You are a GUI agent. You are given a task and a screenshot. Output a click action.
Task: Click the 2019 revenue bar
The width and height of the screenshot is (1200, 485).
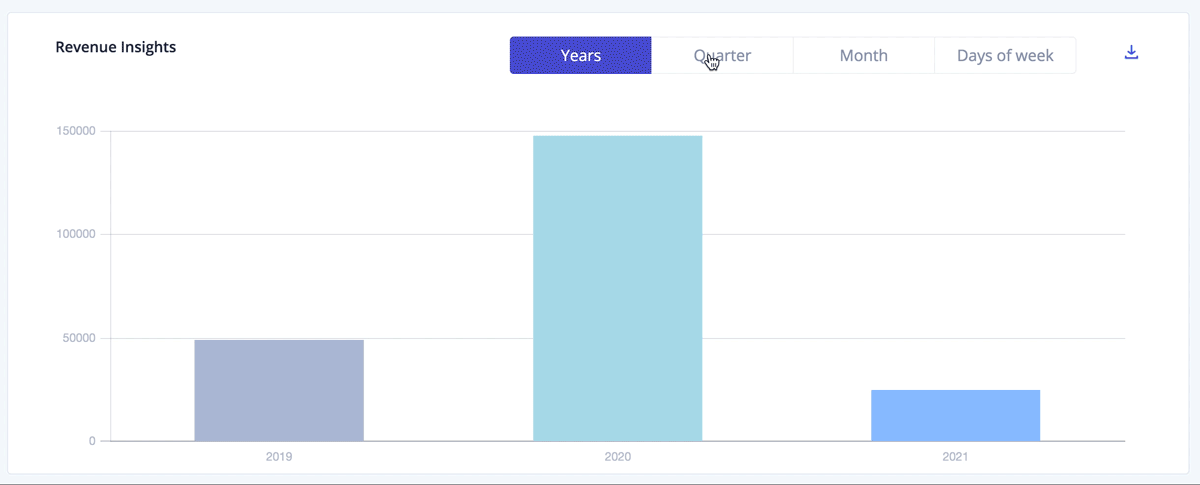(279, 390)
